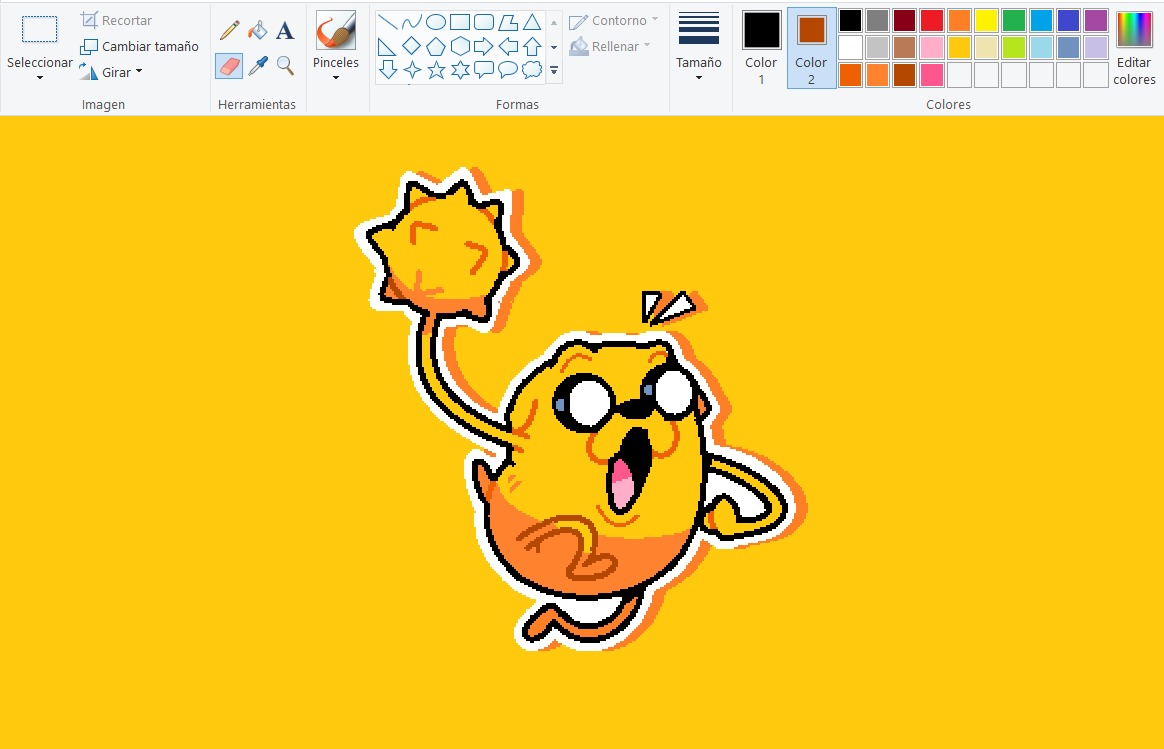
Task: Click the rectangular selection icon
Action: 39,29
